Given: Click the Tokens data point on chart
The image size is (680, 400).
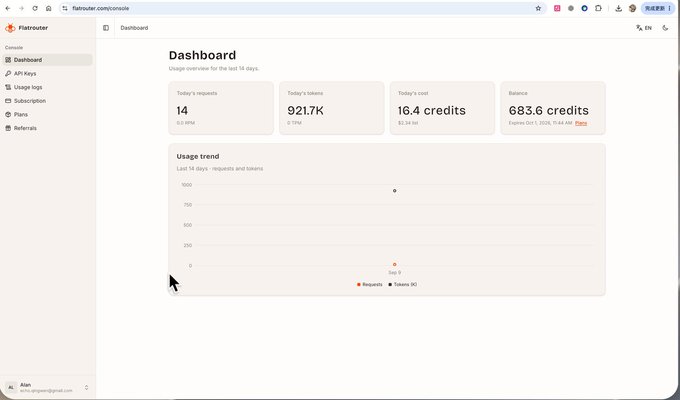Looking at the screenshot, I should click(394, 191).
